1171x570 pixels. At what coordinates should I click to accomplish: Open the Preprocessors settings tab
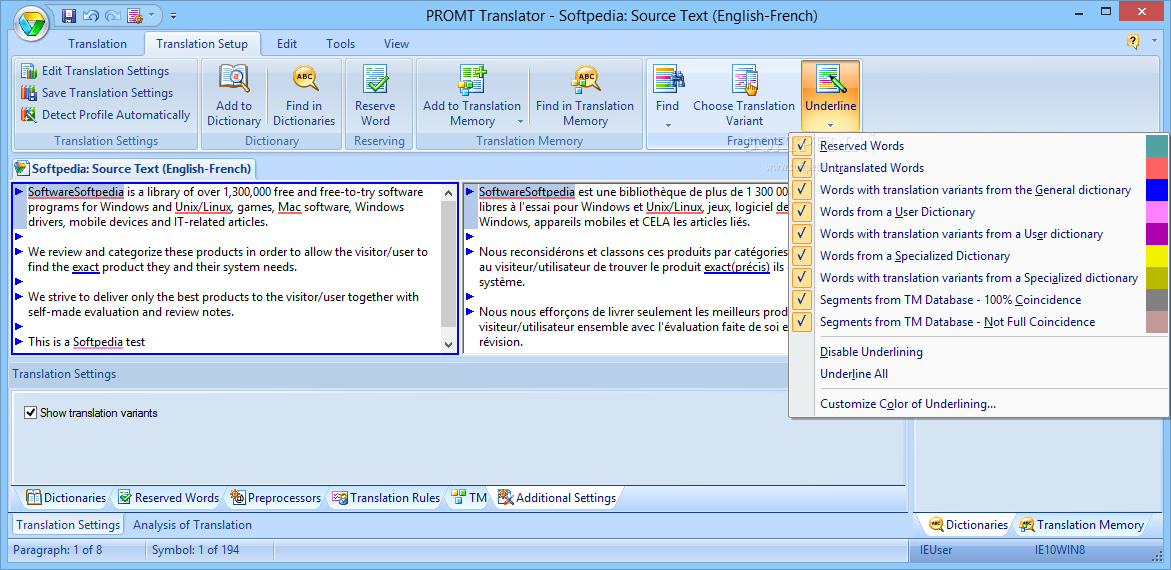[x=276, y=498]
